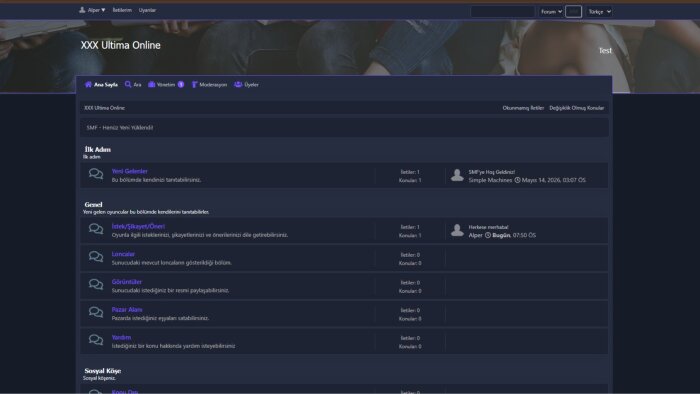Open the Sosyal Köşe category header

[103, 371]
